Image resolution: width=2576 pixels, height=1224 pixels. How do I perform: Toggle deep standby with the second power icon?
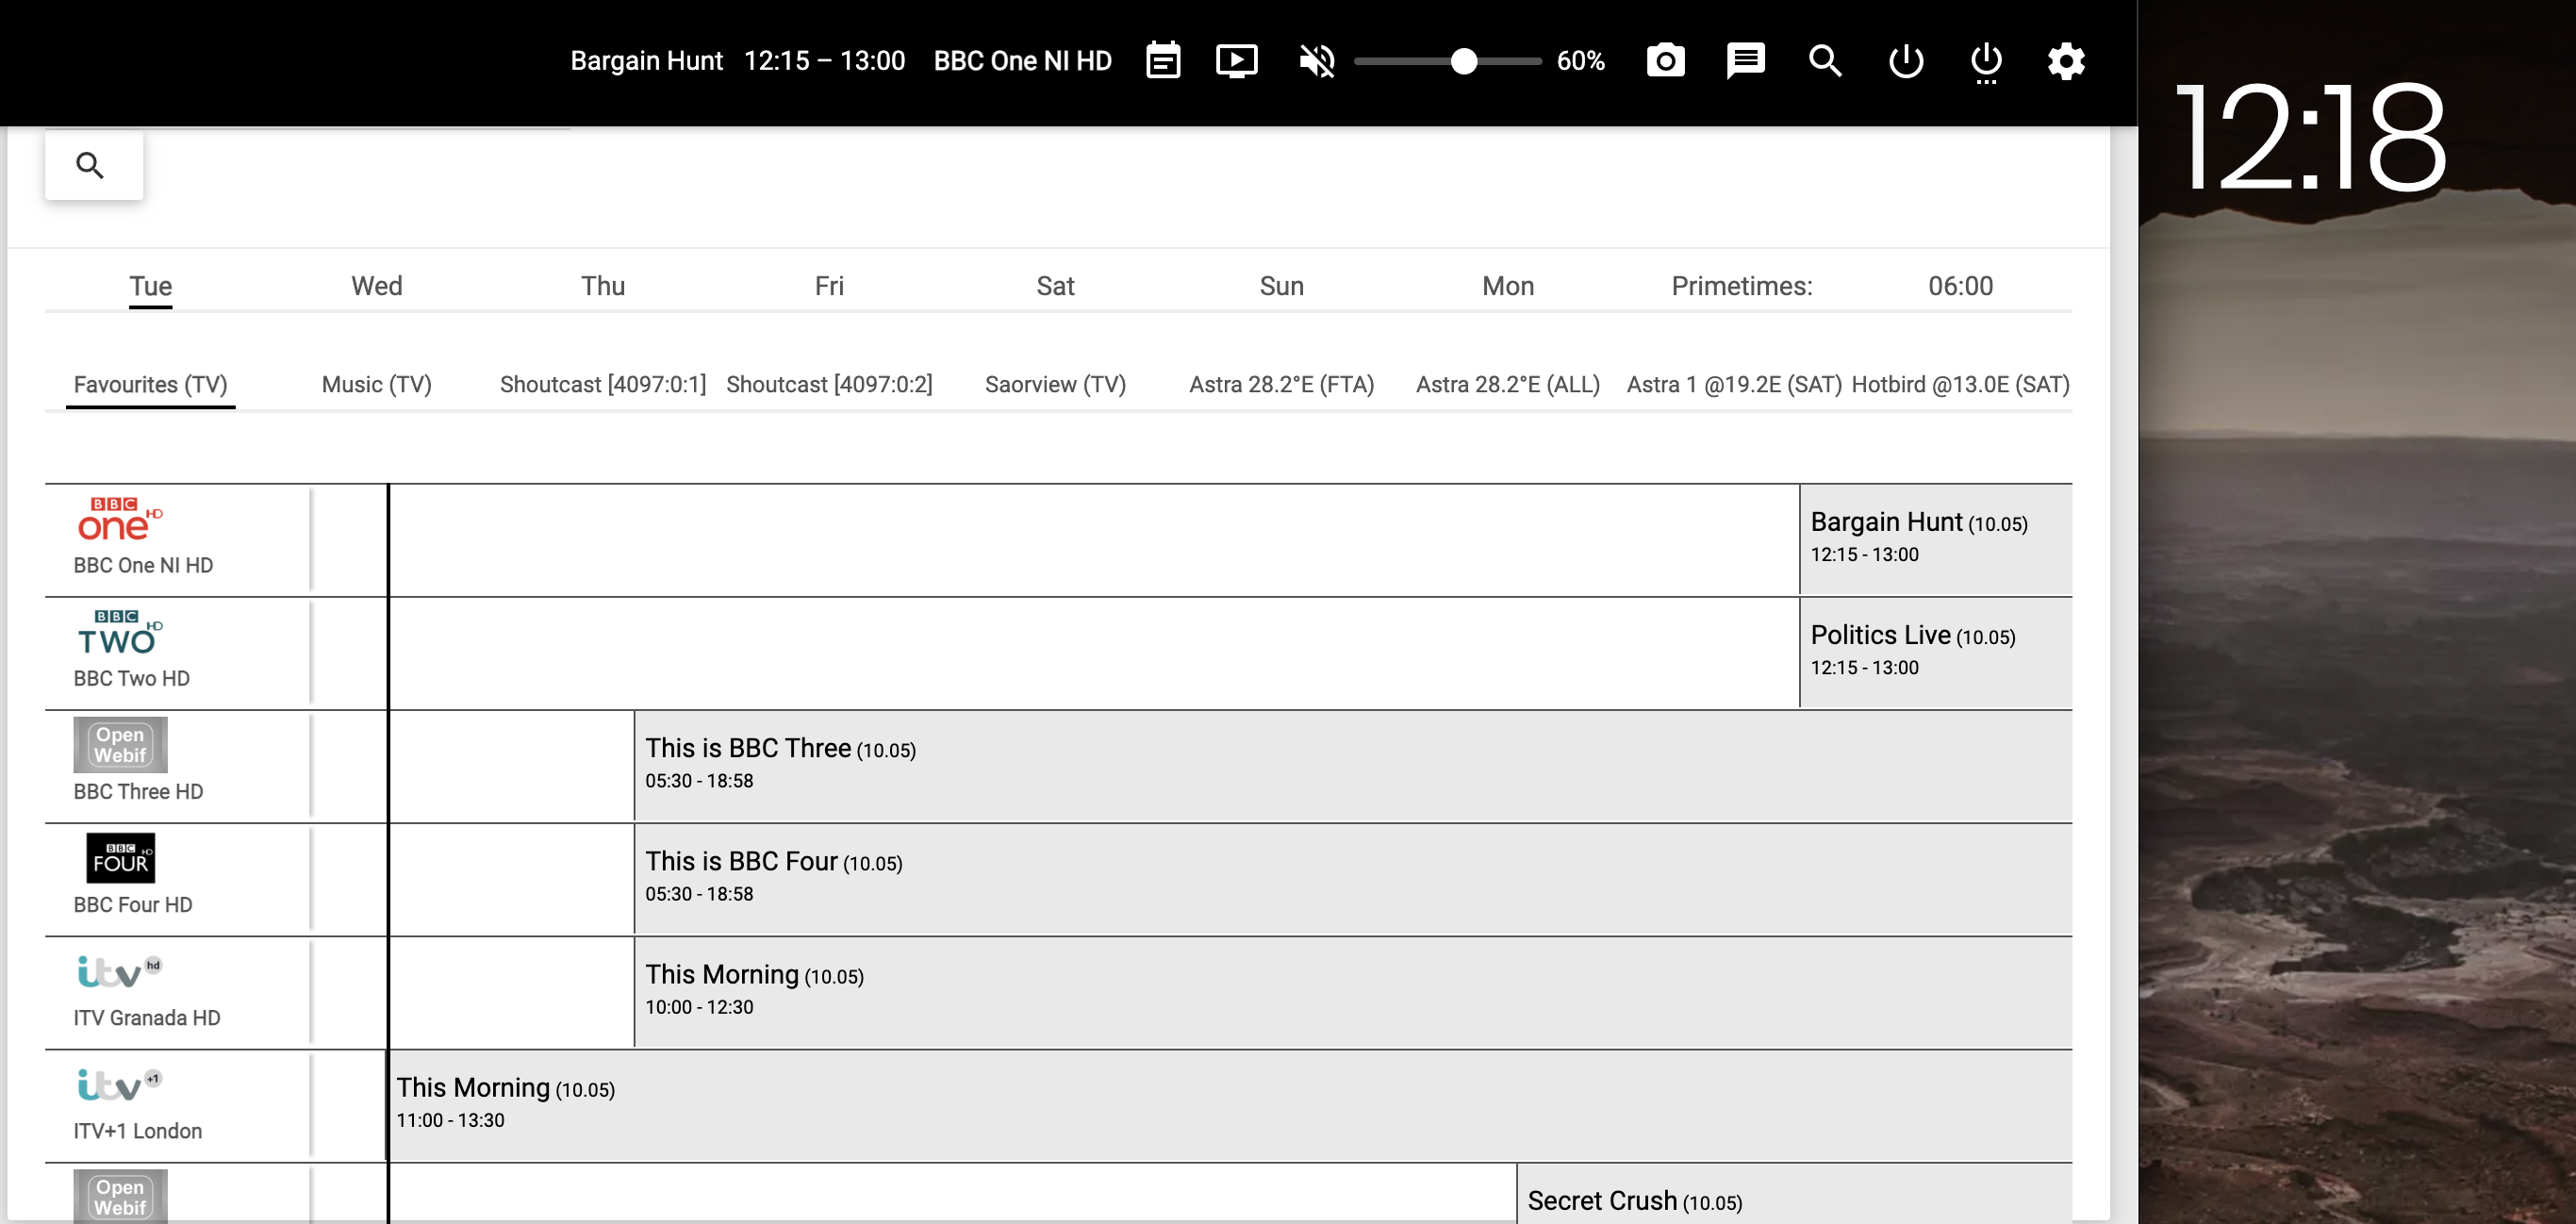pos(1986,61)
